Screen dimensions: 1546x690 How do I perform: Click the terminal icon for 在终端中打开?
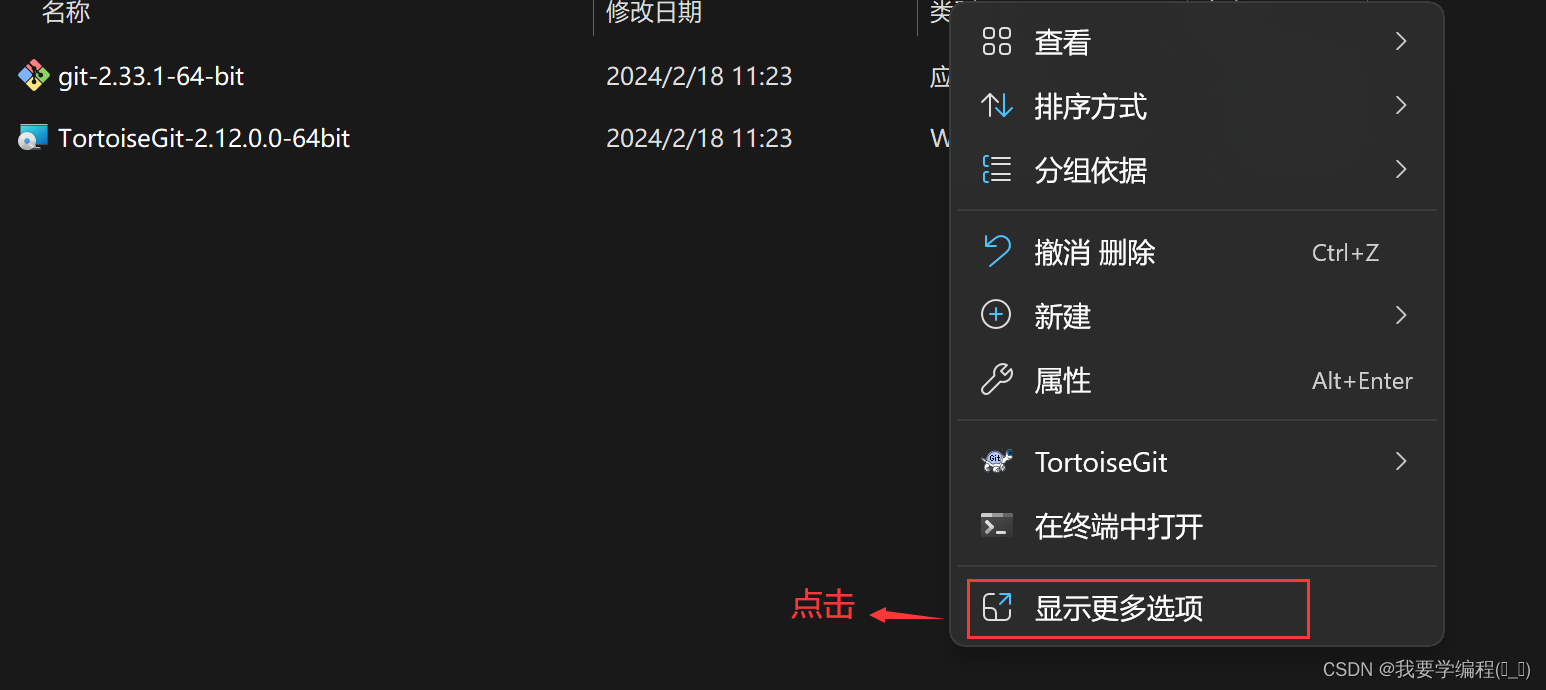pos(997,525)
